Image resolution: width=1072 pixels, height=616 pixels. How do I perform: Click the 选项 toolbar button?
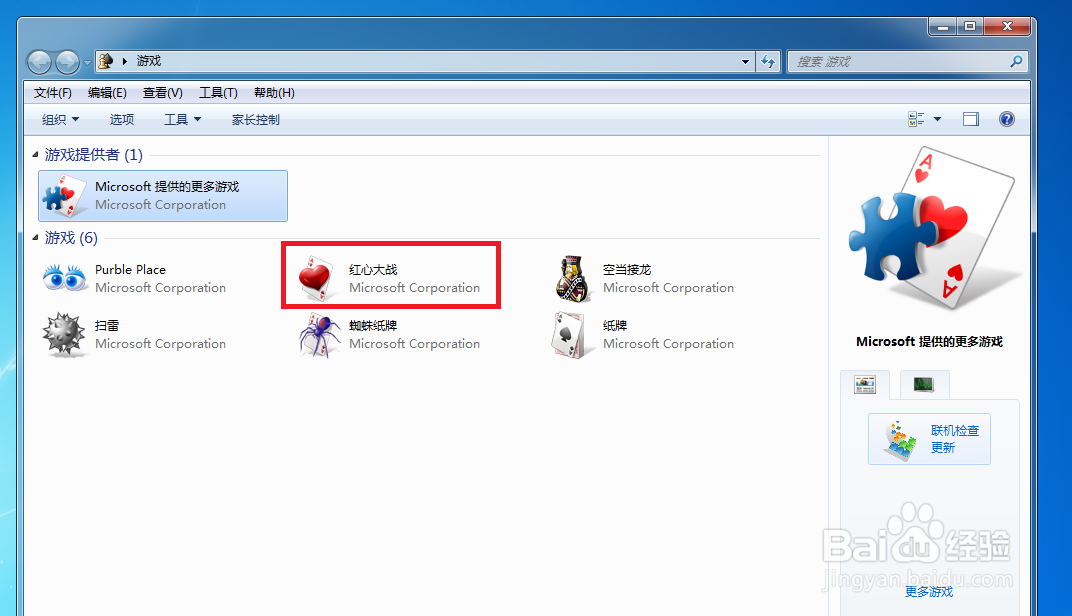pyautogui.click(x=122, y=120)
